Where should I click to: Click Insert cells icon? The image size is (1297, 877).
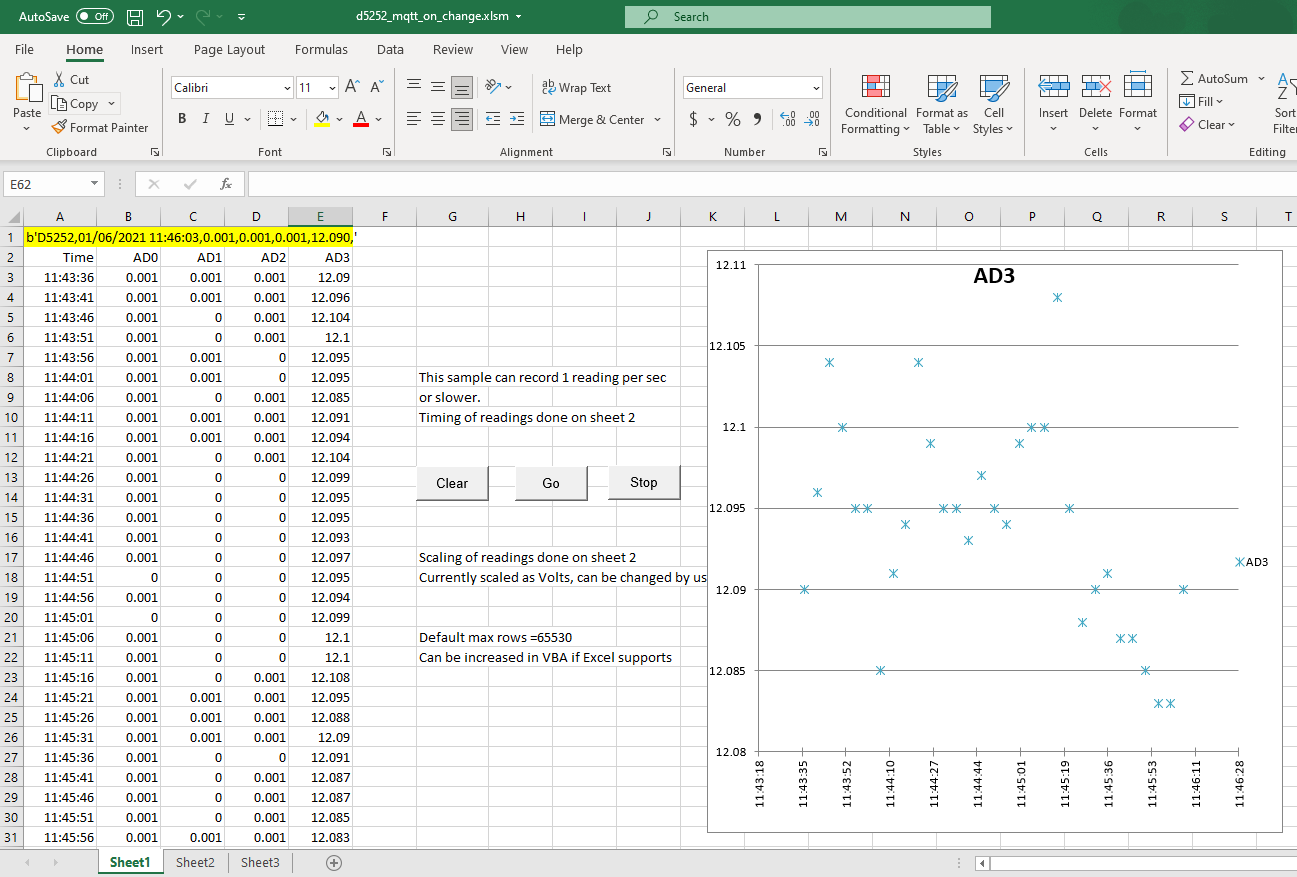point(1053,87)
